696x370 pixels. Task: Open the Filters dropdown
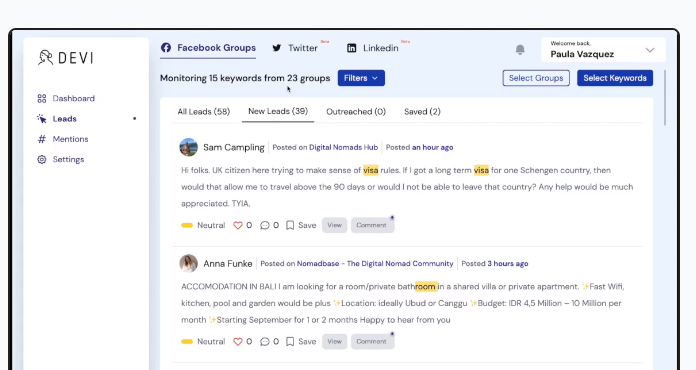tap(361, 78)
